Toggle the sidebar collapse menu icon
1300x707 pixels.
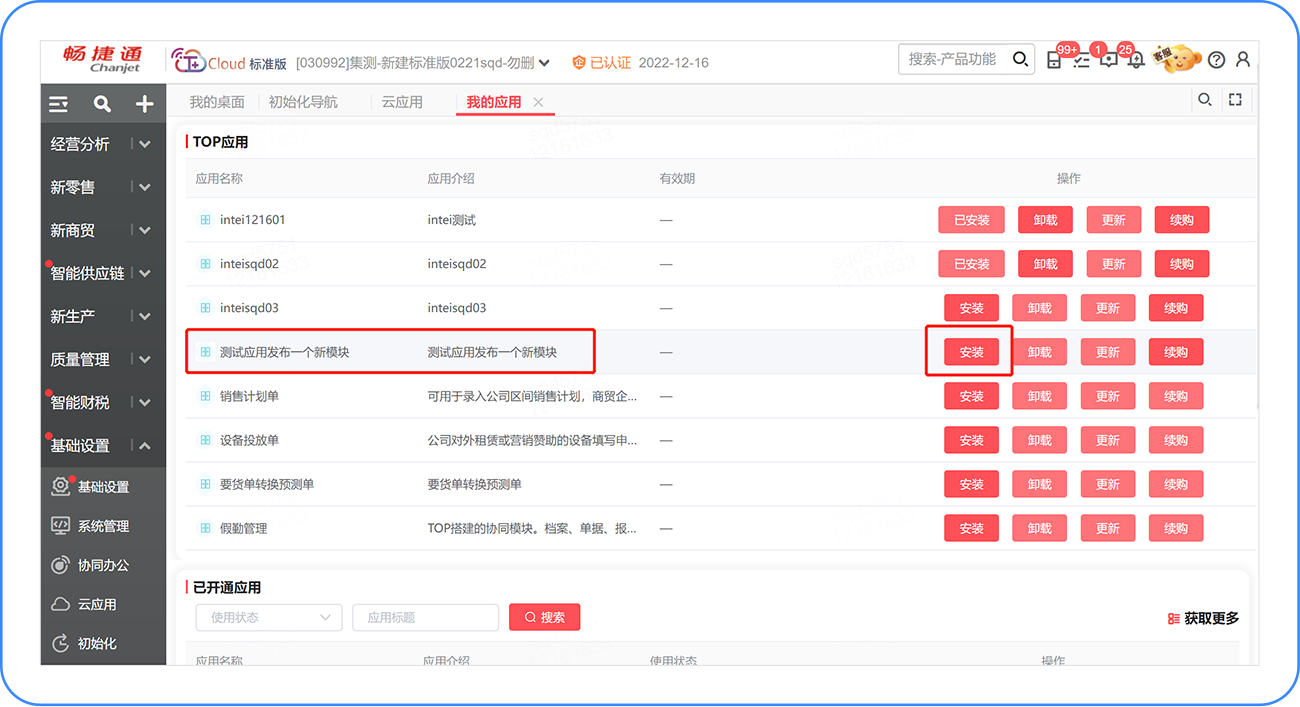pos(59,104)
